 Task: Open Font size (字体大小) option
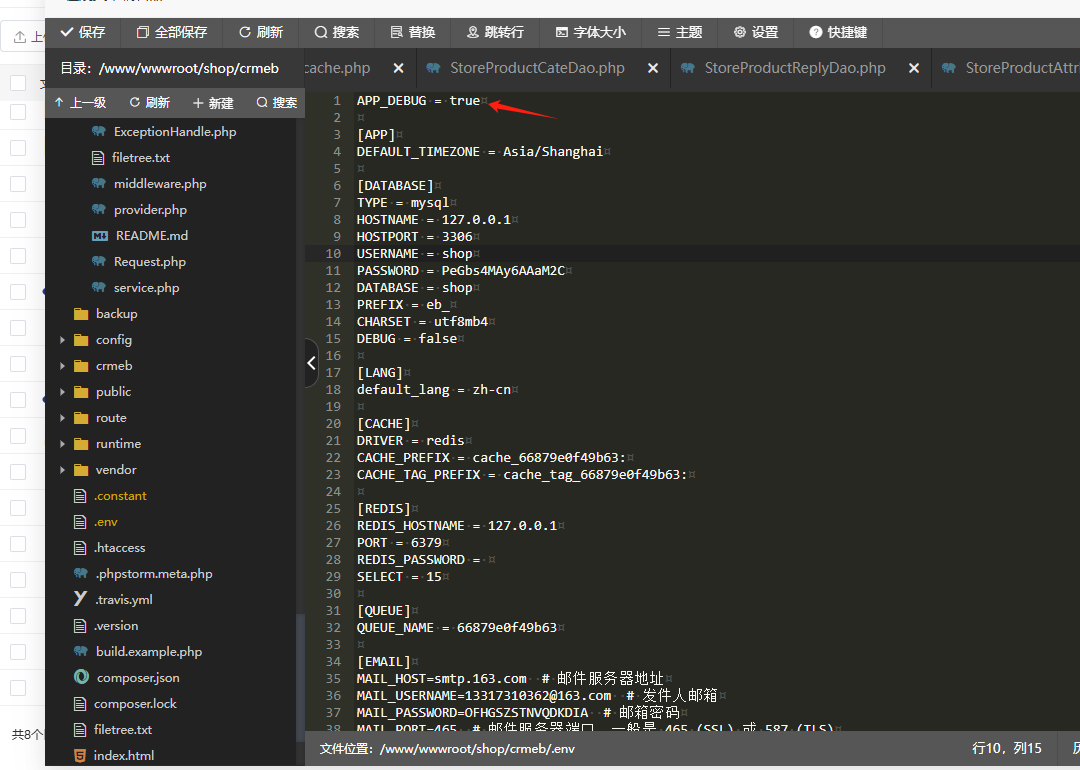coord(591,32)
